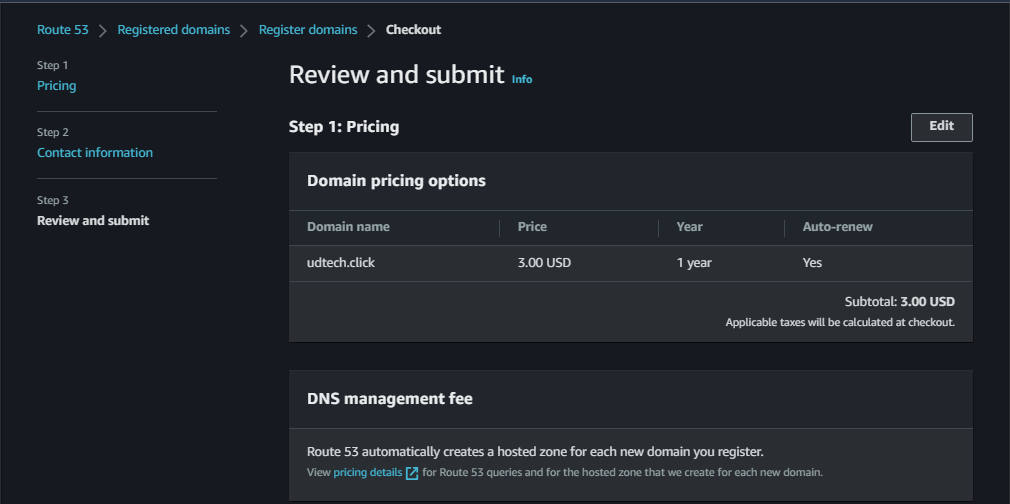The width and height of the screenshot is (1010, 504).
Task: Select the Checkout breadcrumb item
Action: click(x=413, y=30)
